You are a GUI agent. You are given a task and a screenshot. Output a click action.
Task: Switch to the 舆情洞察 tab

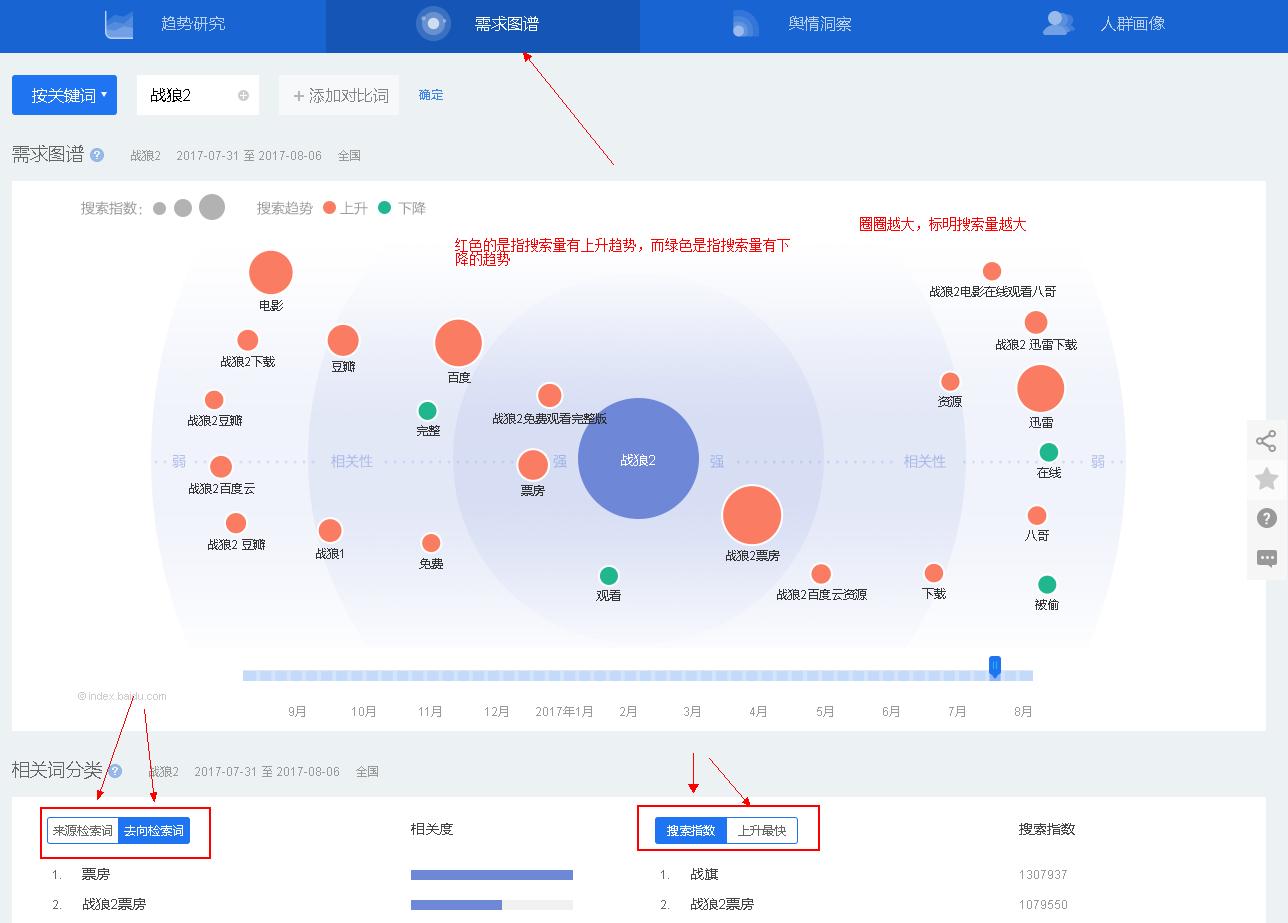tap(818, 24)
